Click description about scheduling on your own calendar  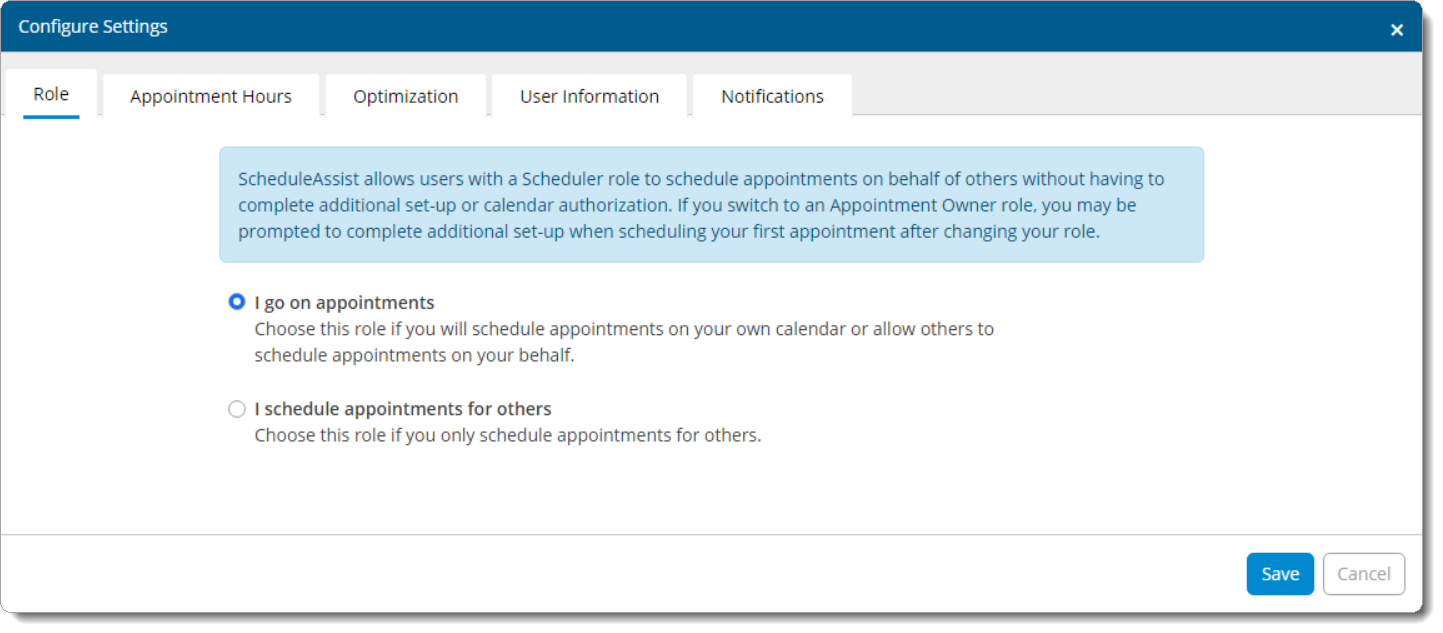pyautogui.click(x=623, y=329)
